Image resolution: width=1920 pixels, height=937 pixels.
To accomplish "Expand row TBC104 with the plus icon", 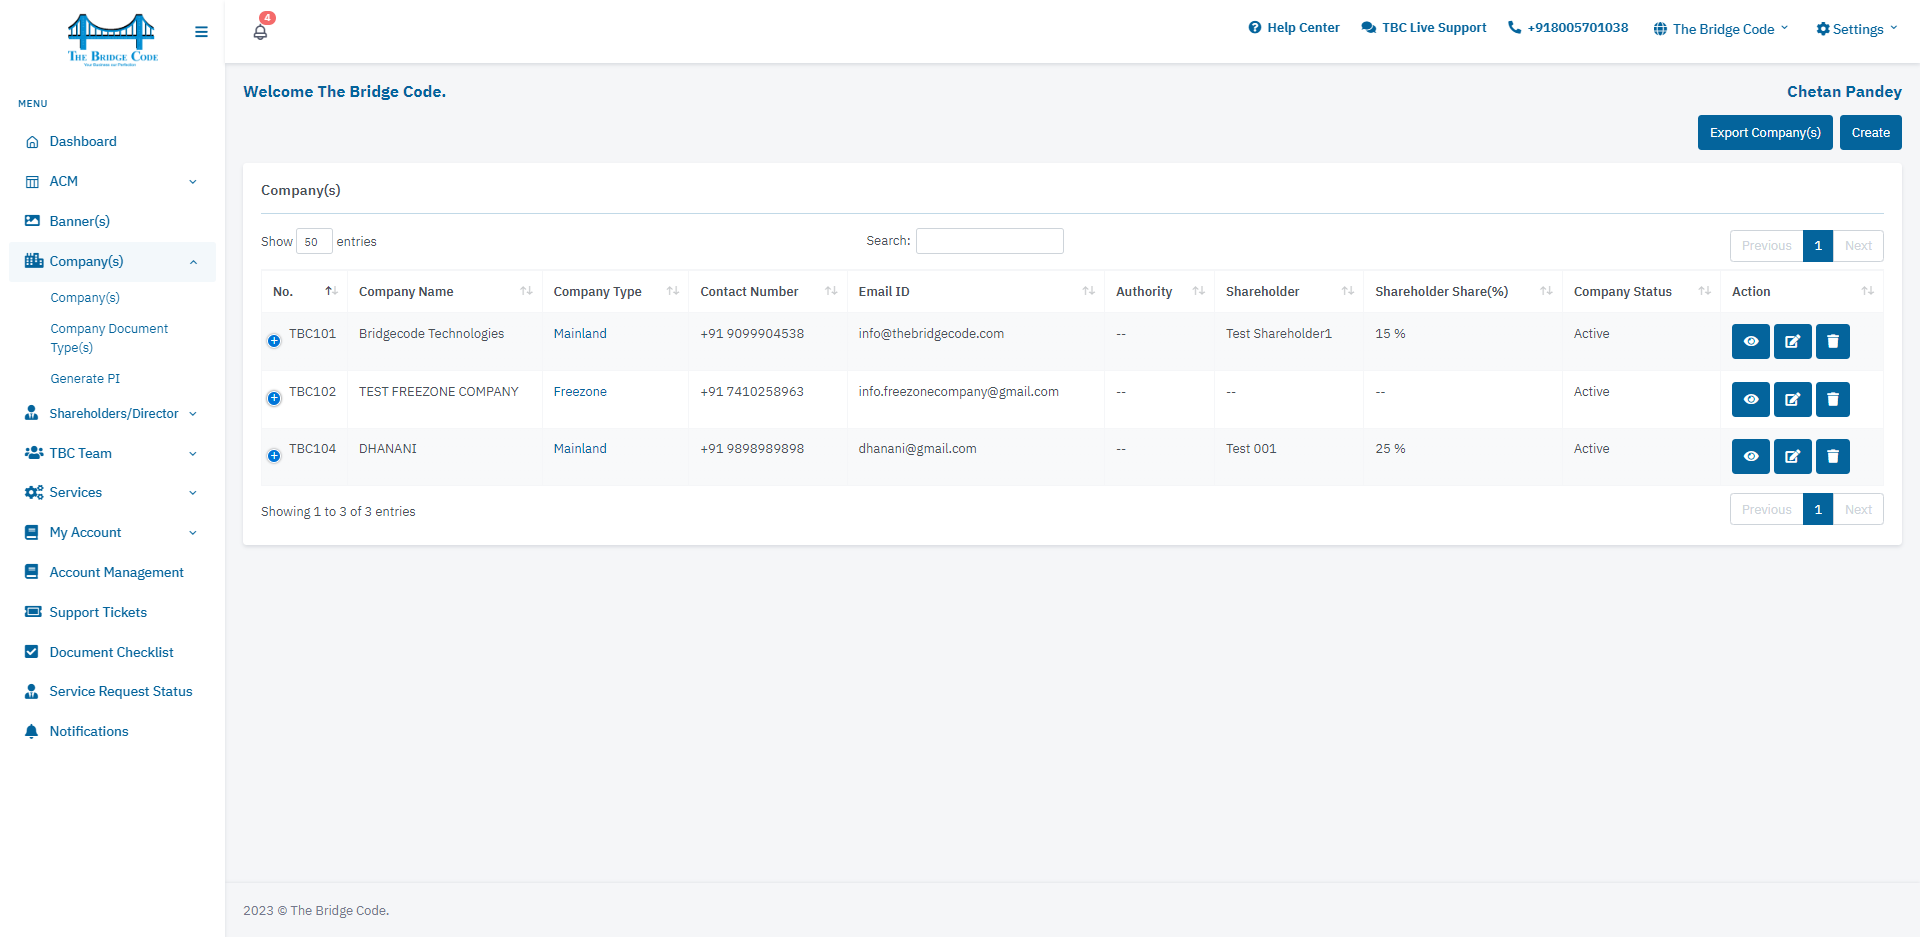I will coord(274,456).
